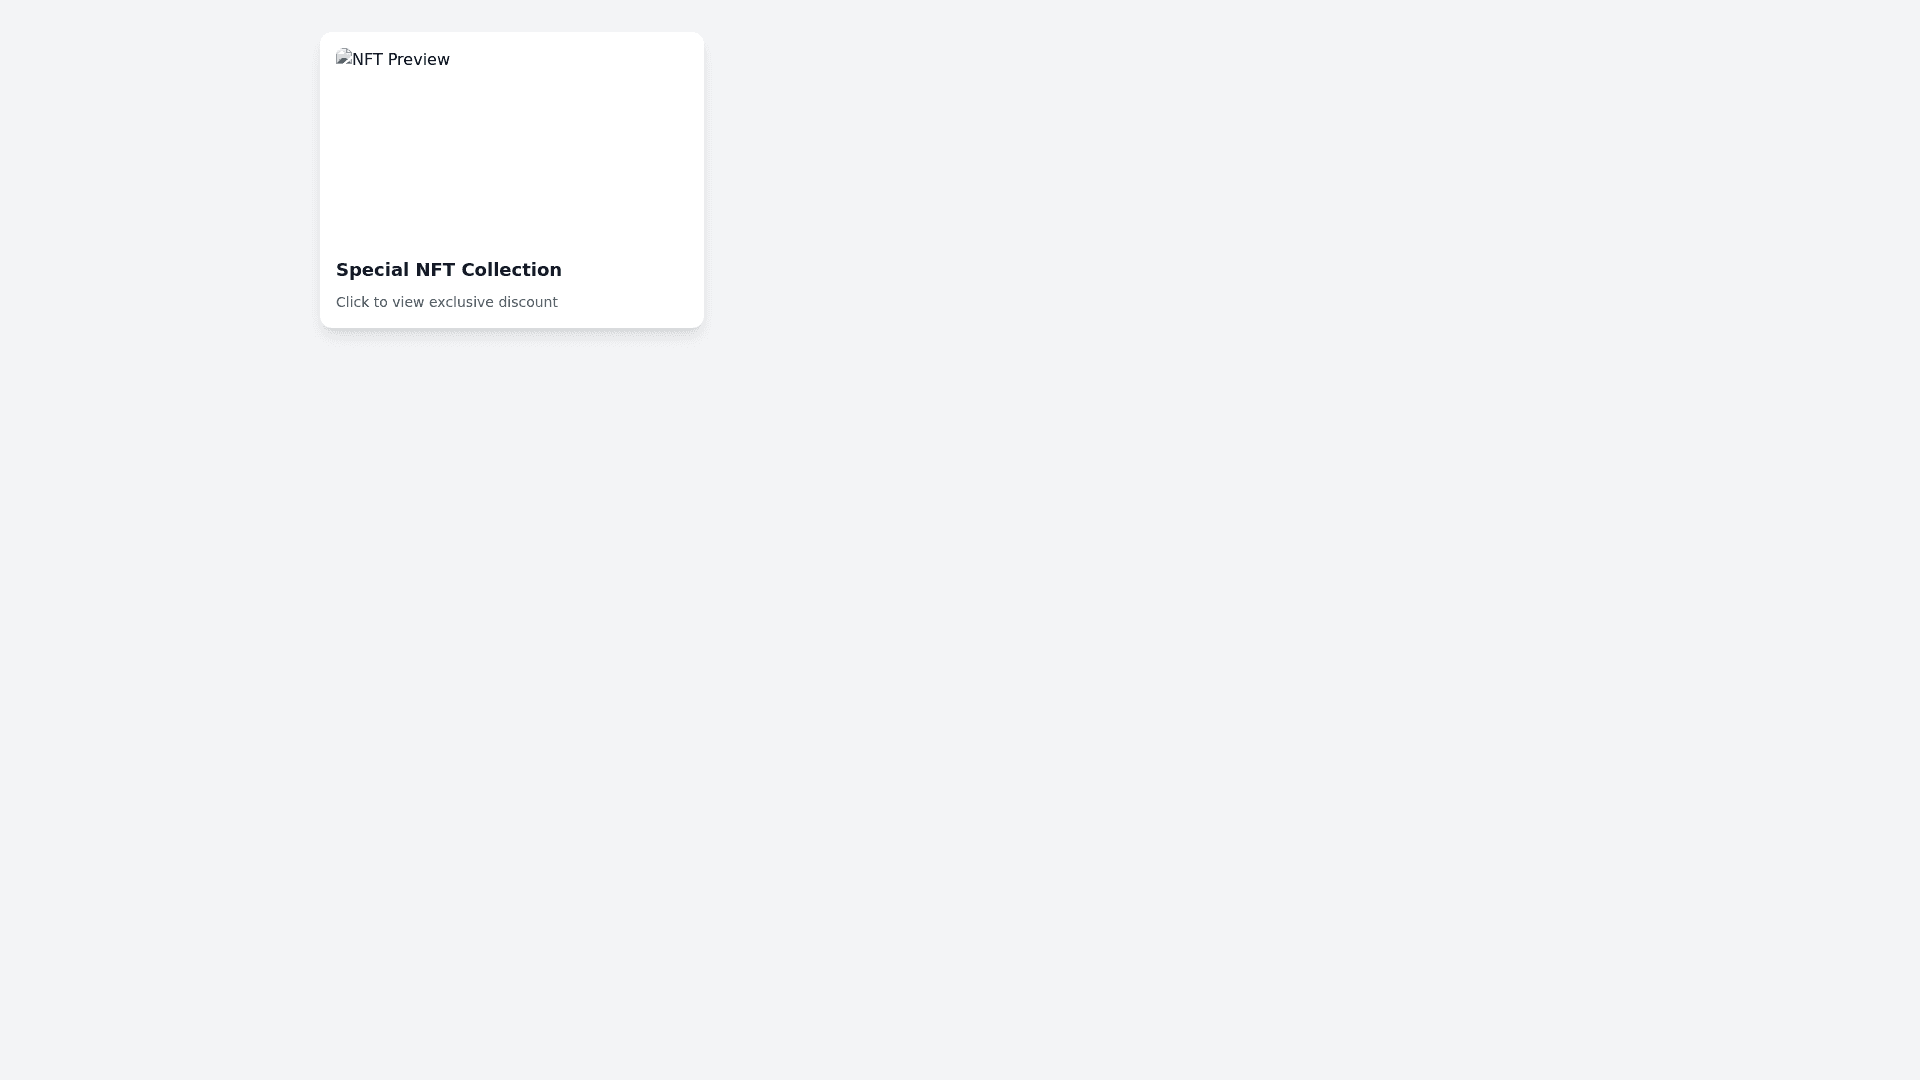Open the NFT preview image area

[512, 144]
